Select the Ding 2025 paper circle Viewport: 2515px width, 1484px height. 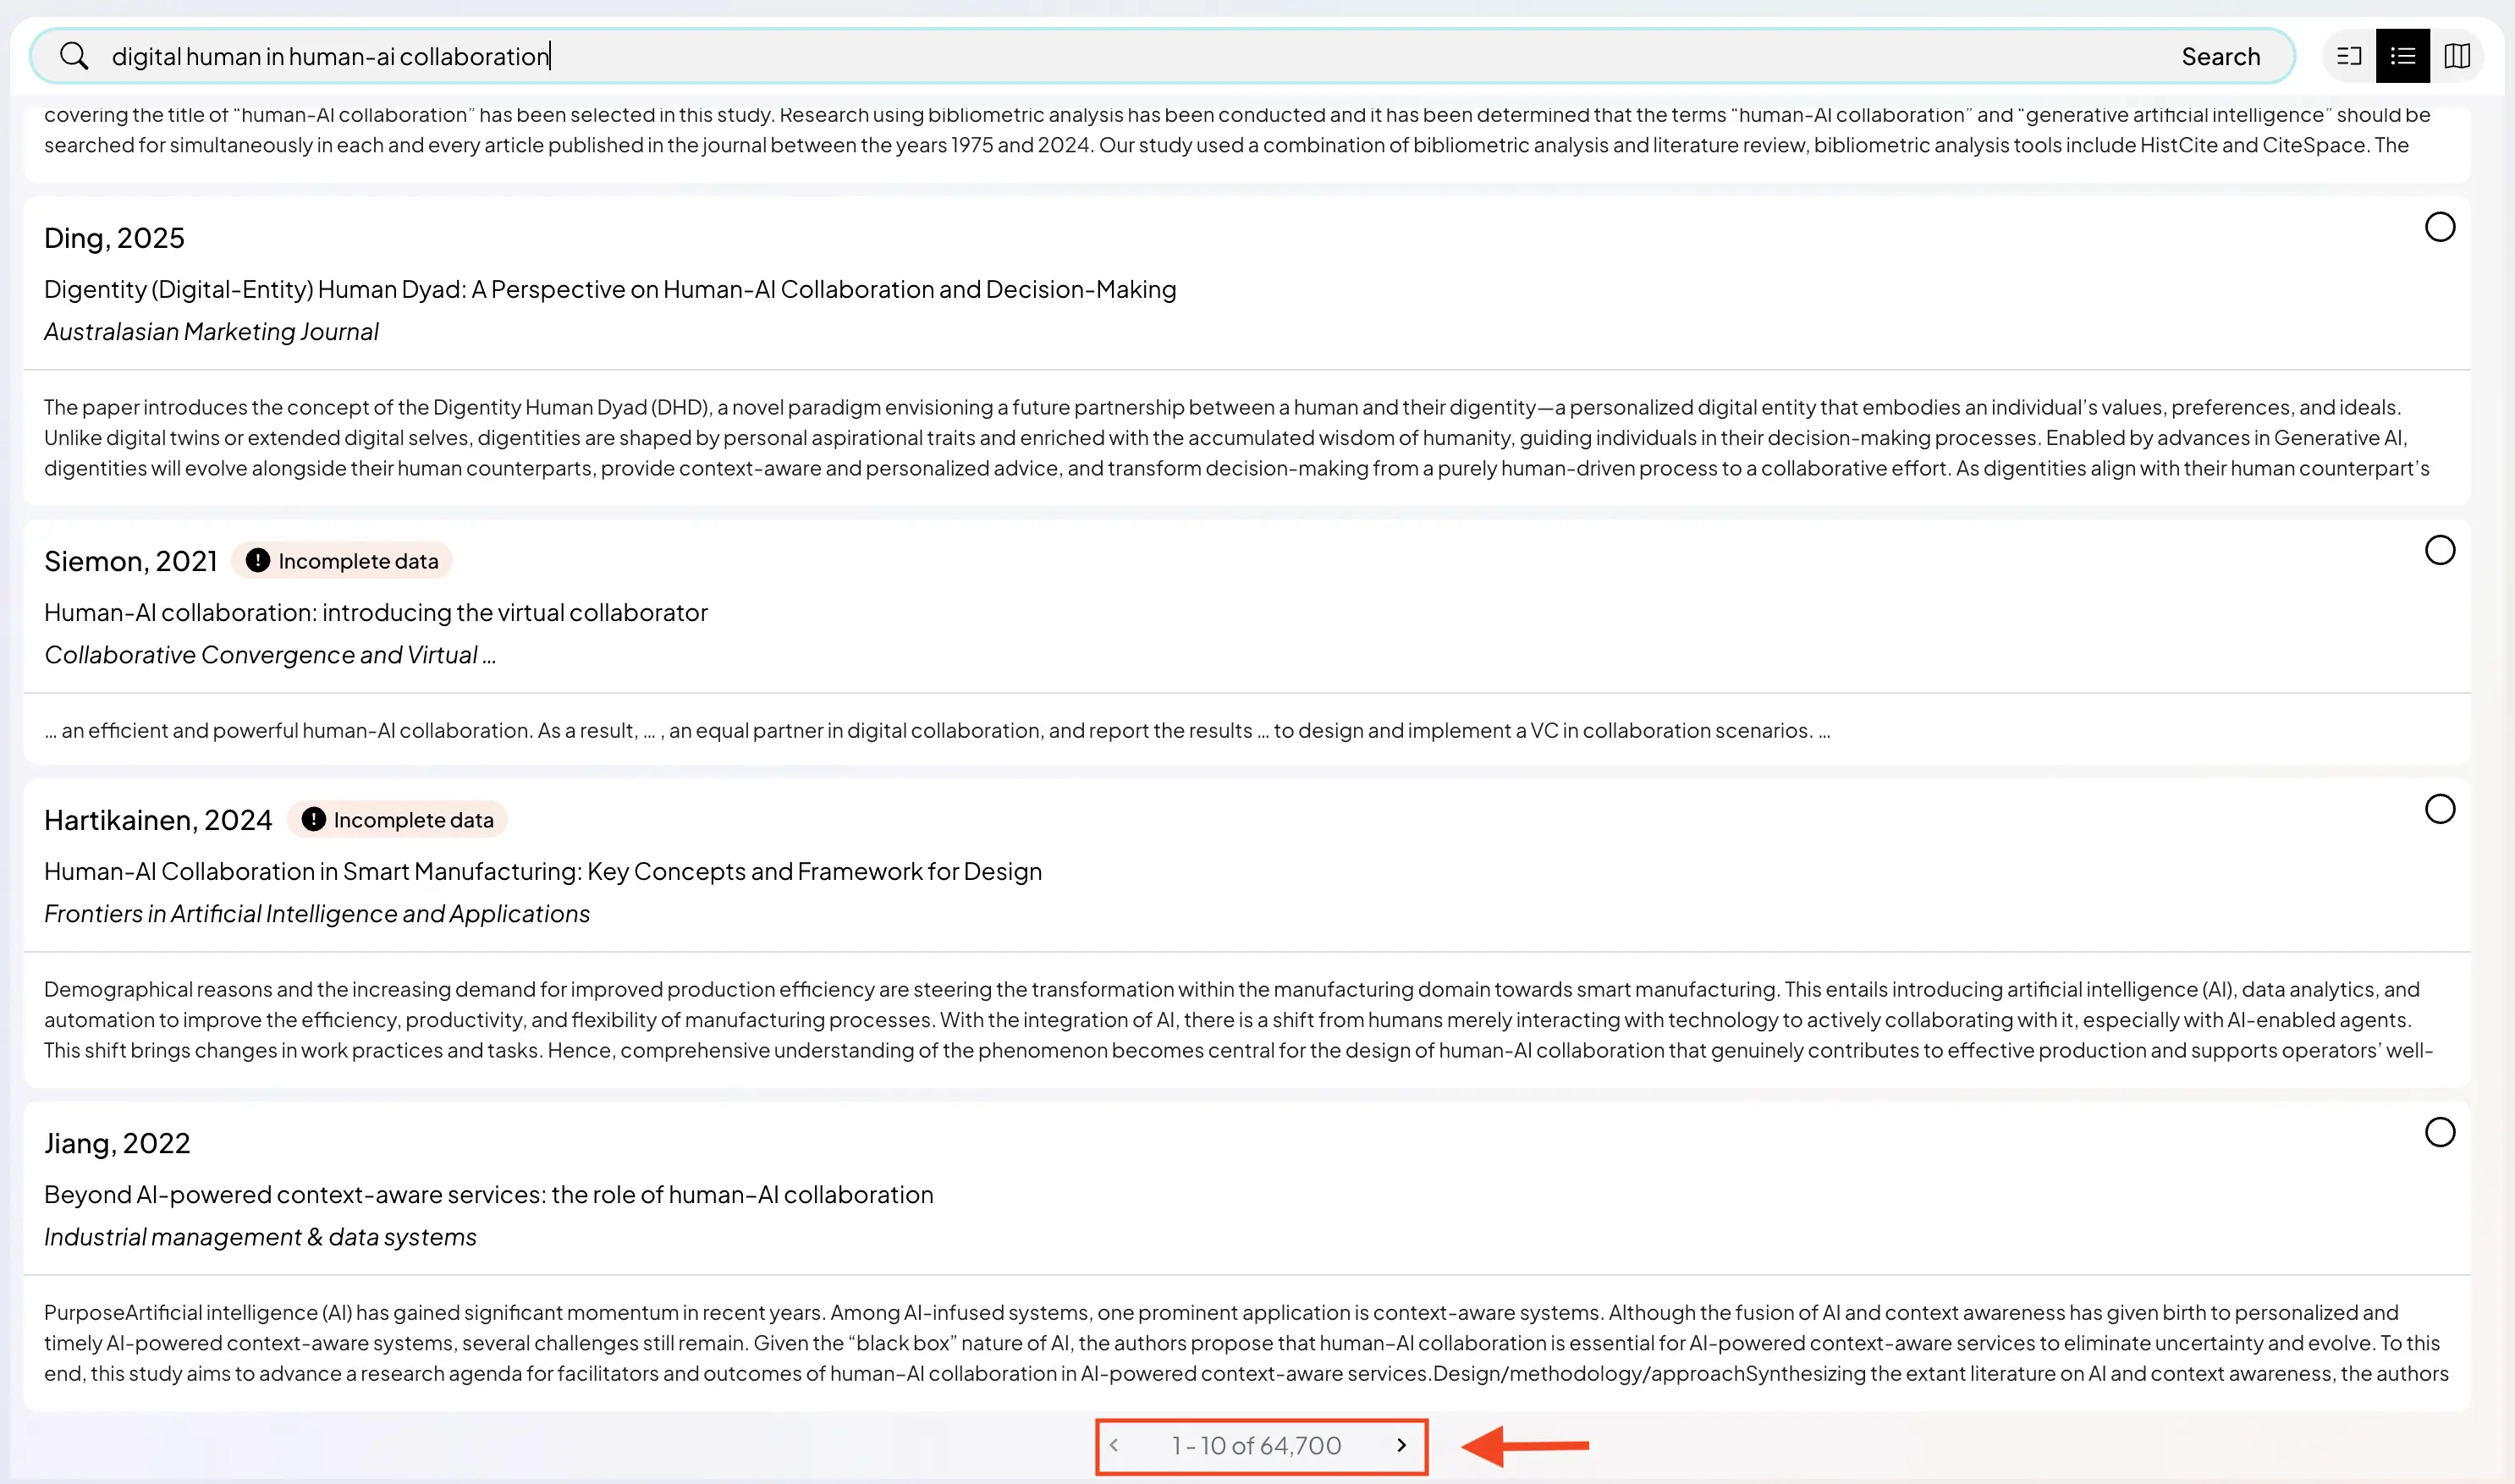click(x=2440, y=227)
